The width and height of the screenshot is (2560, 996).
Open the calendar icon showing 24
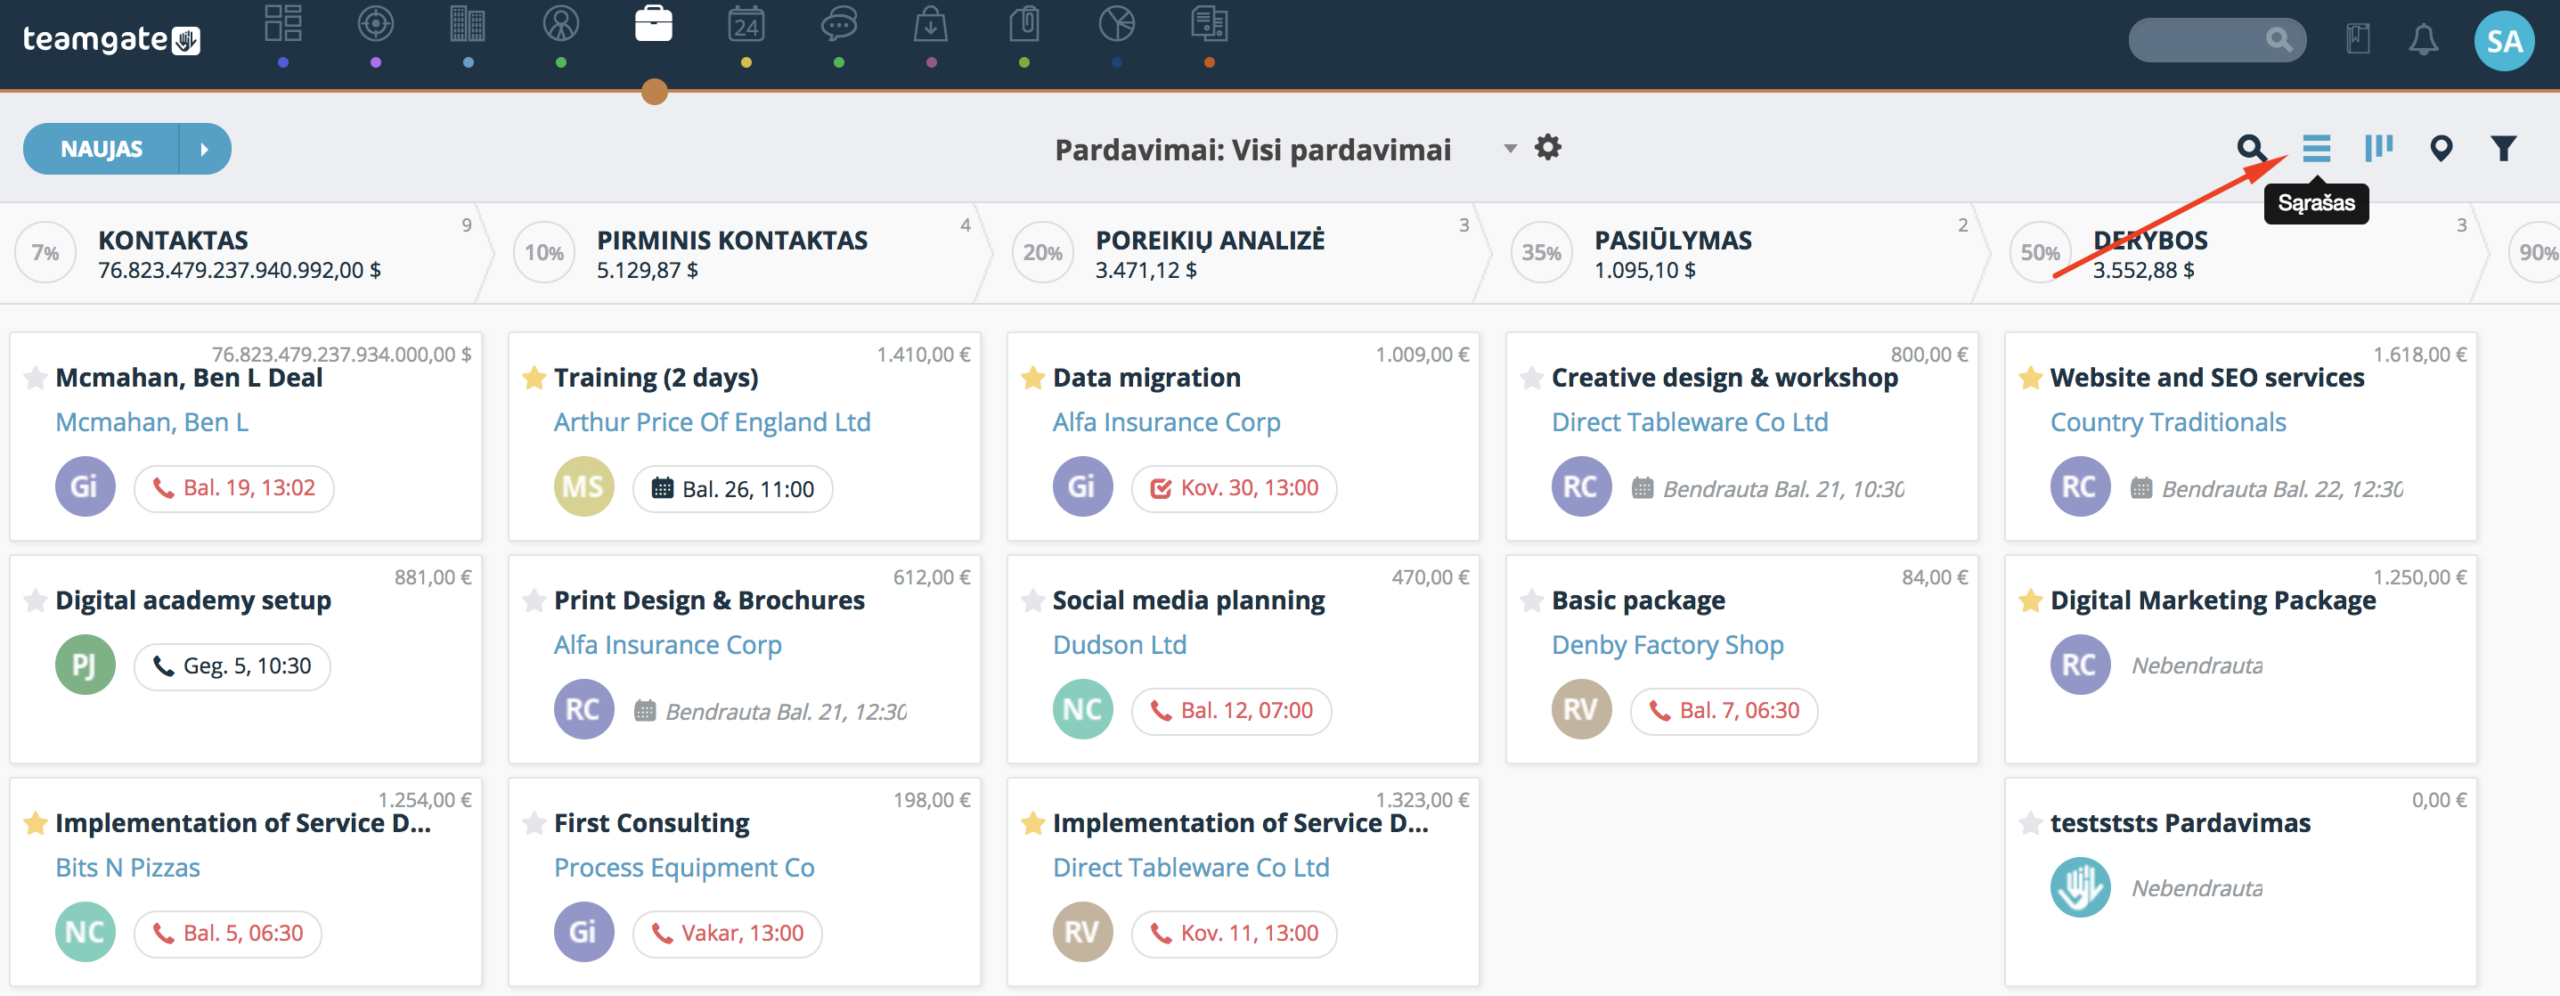click(x=746, y=24)
